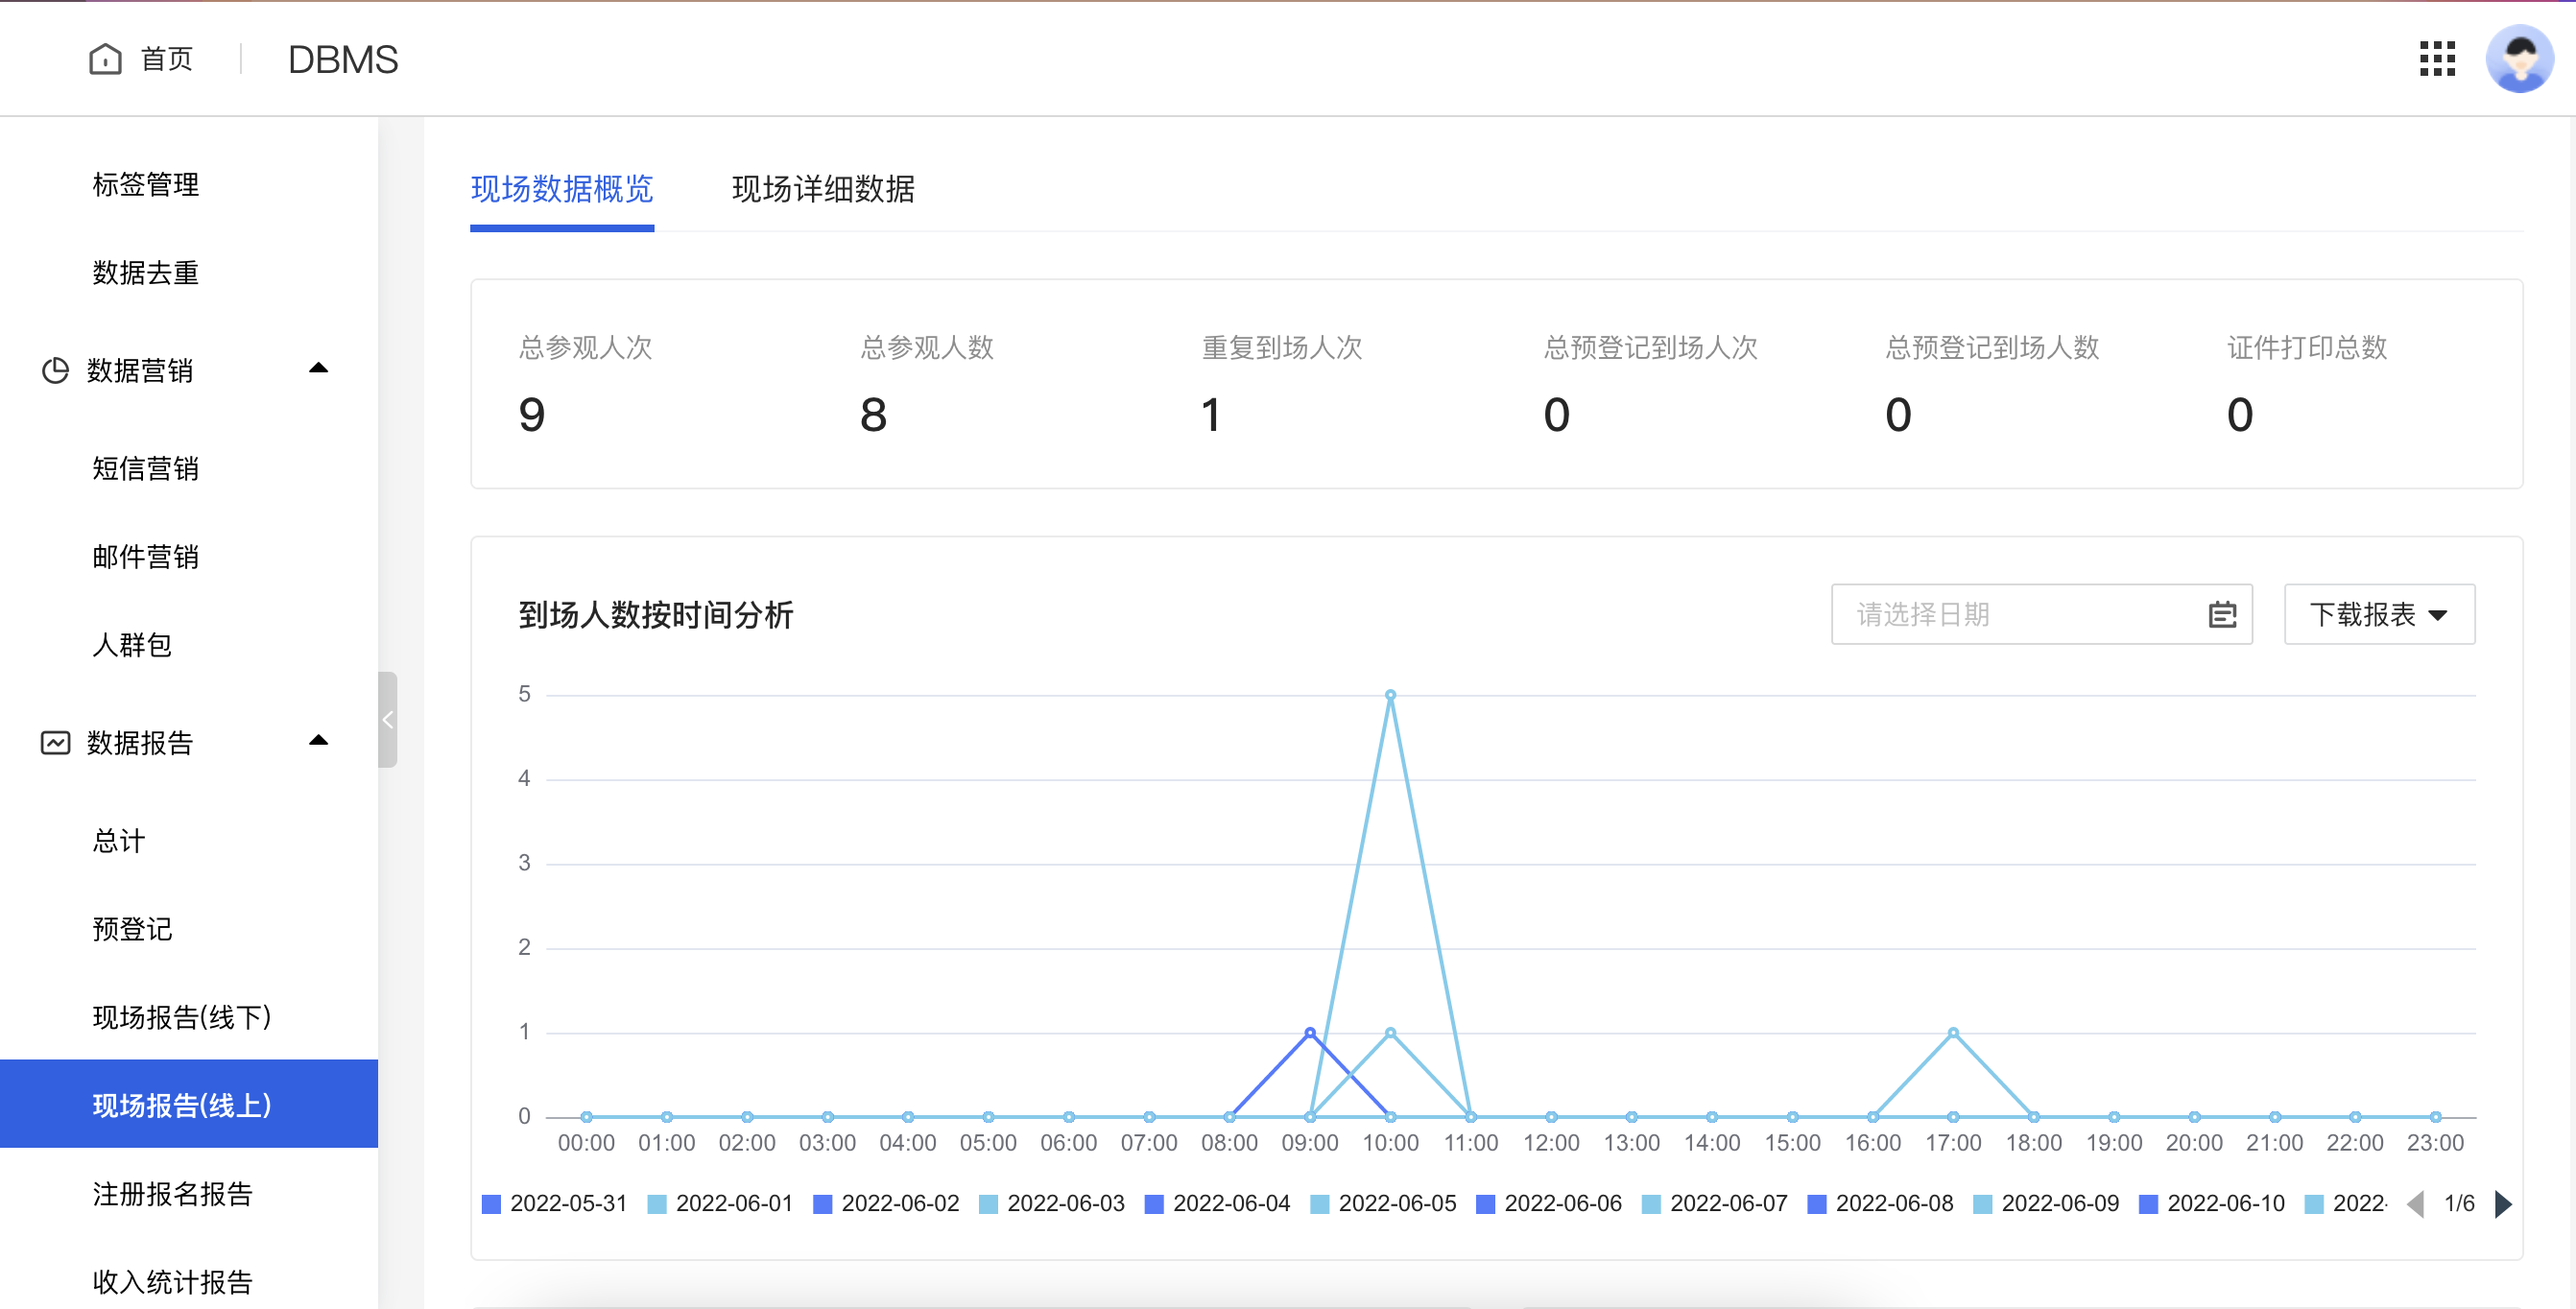Open the 下载报表 dropdown
The width and height of the screenshot is (2576, 1309).
[x=2378, y=614]
